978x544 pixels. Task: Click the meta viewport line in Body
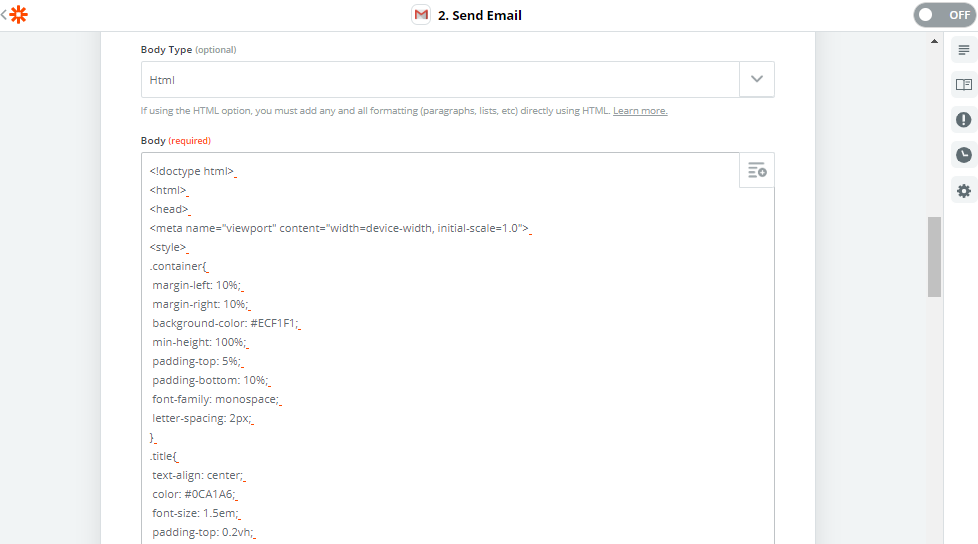[x=338, y=228]
